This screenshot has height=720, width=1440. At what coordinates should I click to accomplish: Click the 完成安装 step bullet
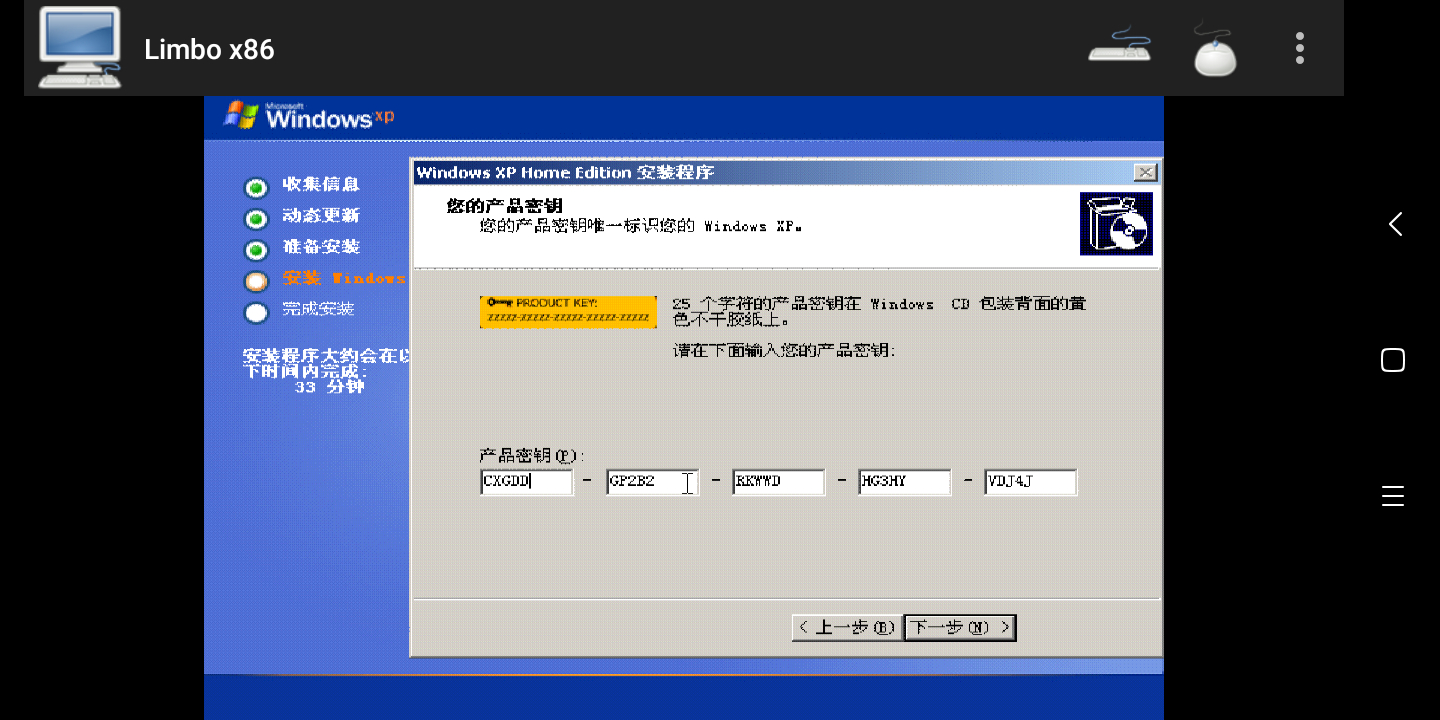coord(256,312)
